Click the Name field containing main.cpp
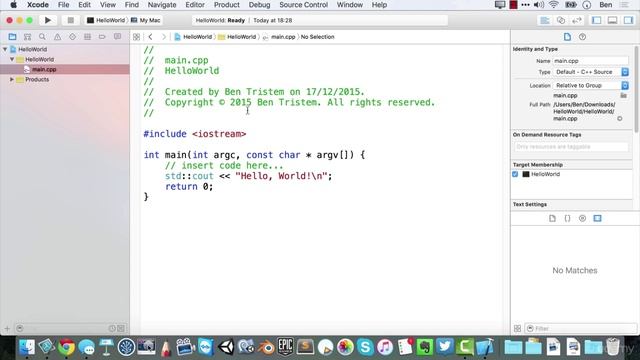Viewport: 640px width, 360px height. tap(590, 61)
